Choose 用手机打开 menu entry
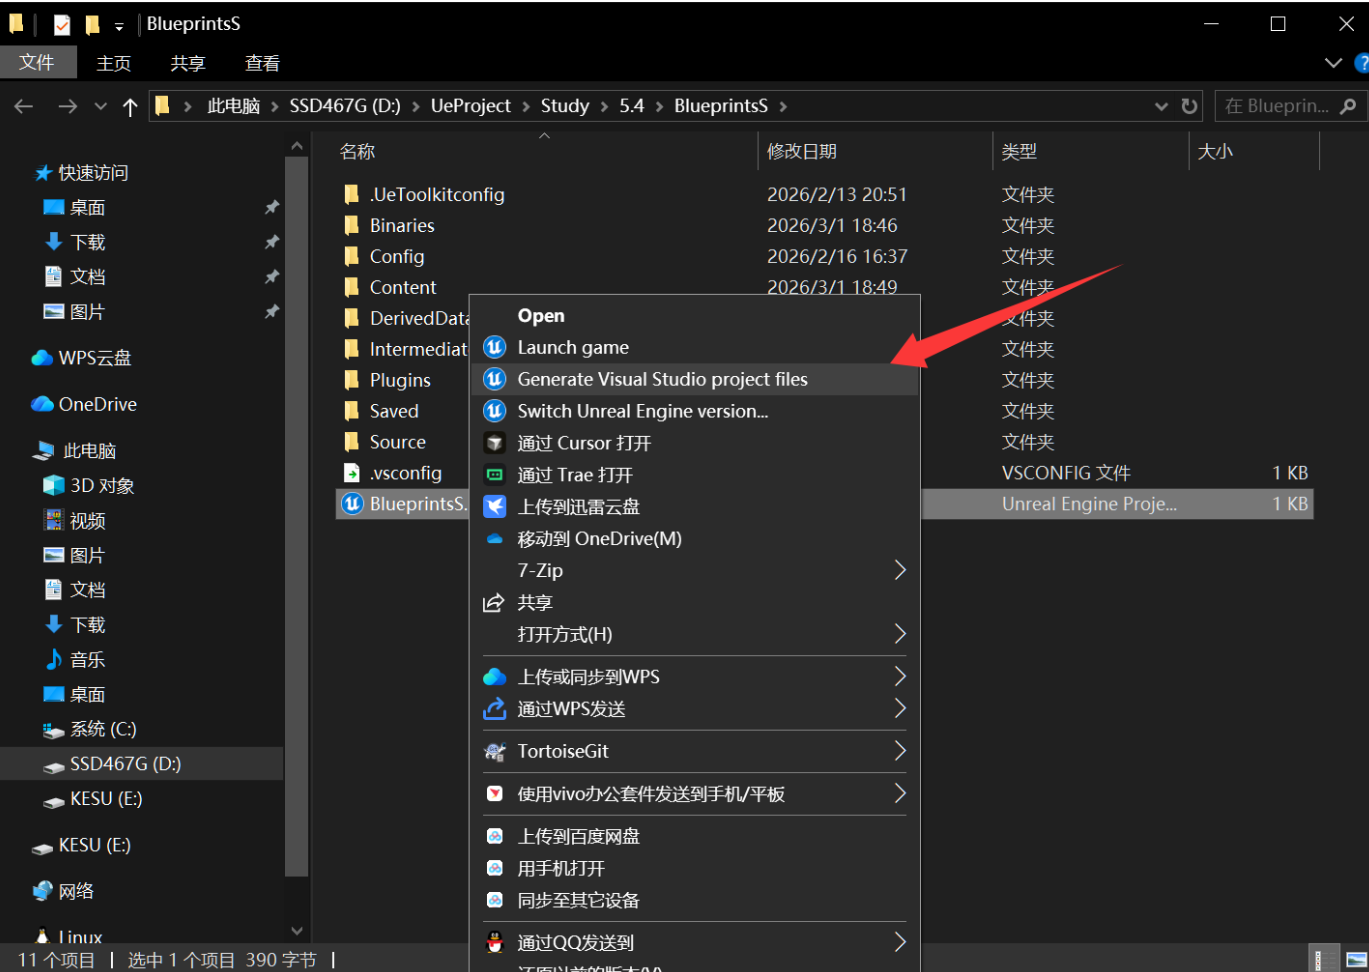This screenshot has height=972, width=1369. pos(695,869)
